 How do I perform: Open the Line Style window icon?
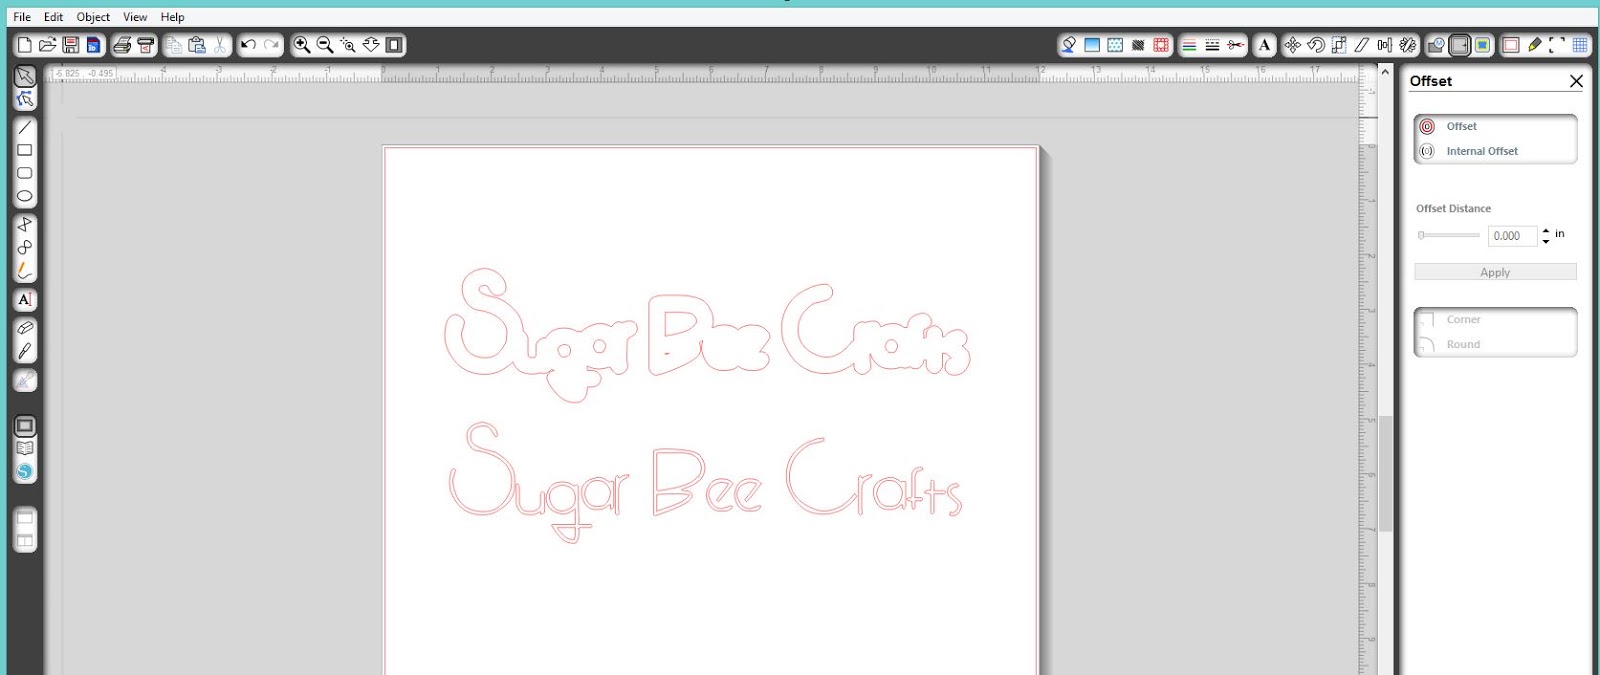pyautogui.click(x=1212, y=45)
